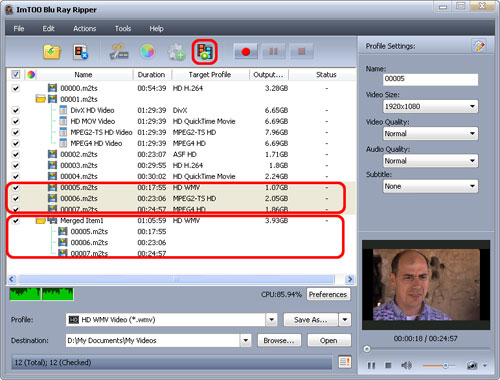Uncheck the 00000.m2ts row checkbox
500x380 pixels.
click(x=16, y=88)
